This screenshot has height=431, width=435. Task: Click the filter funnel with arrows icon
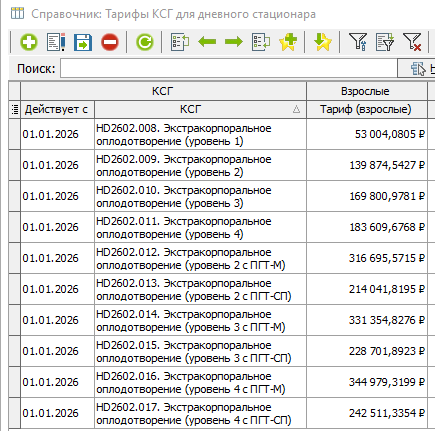(358, 42)
